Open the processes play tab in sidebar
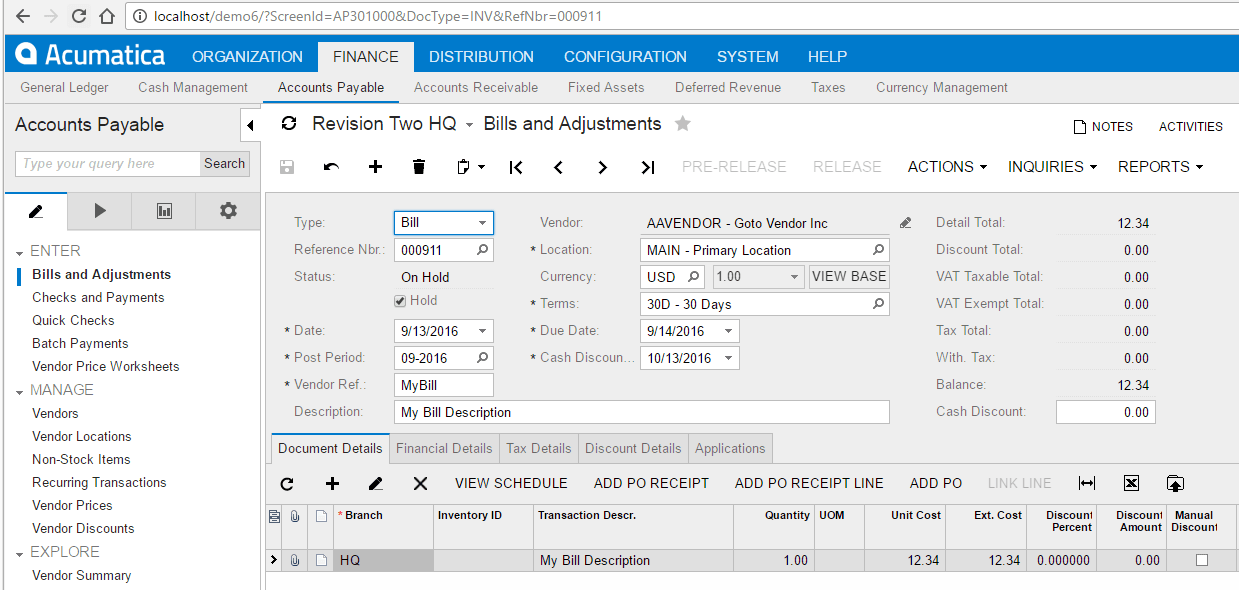 click(99, 211)
